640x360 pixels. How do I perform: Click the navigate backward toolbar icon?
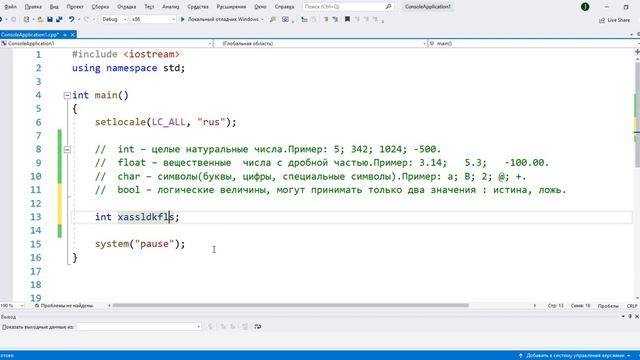point(2,19)
